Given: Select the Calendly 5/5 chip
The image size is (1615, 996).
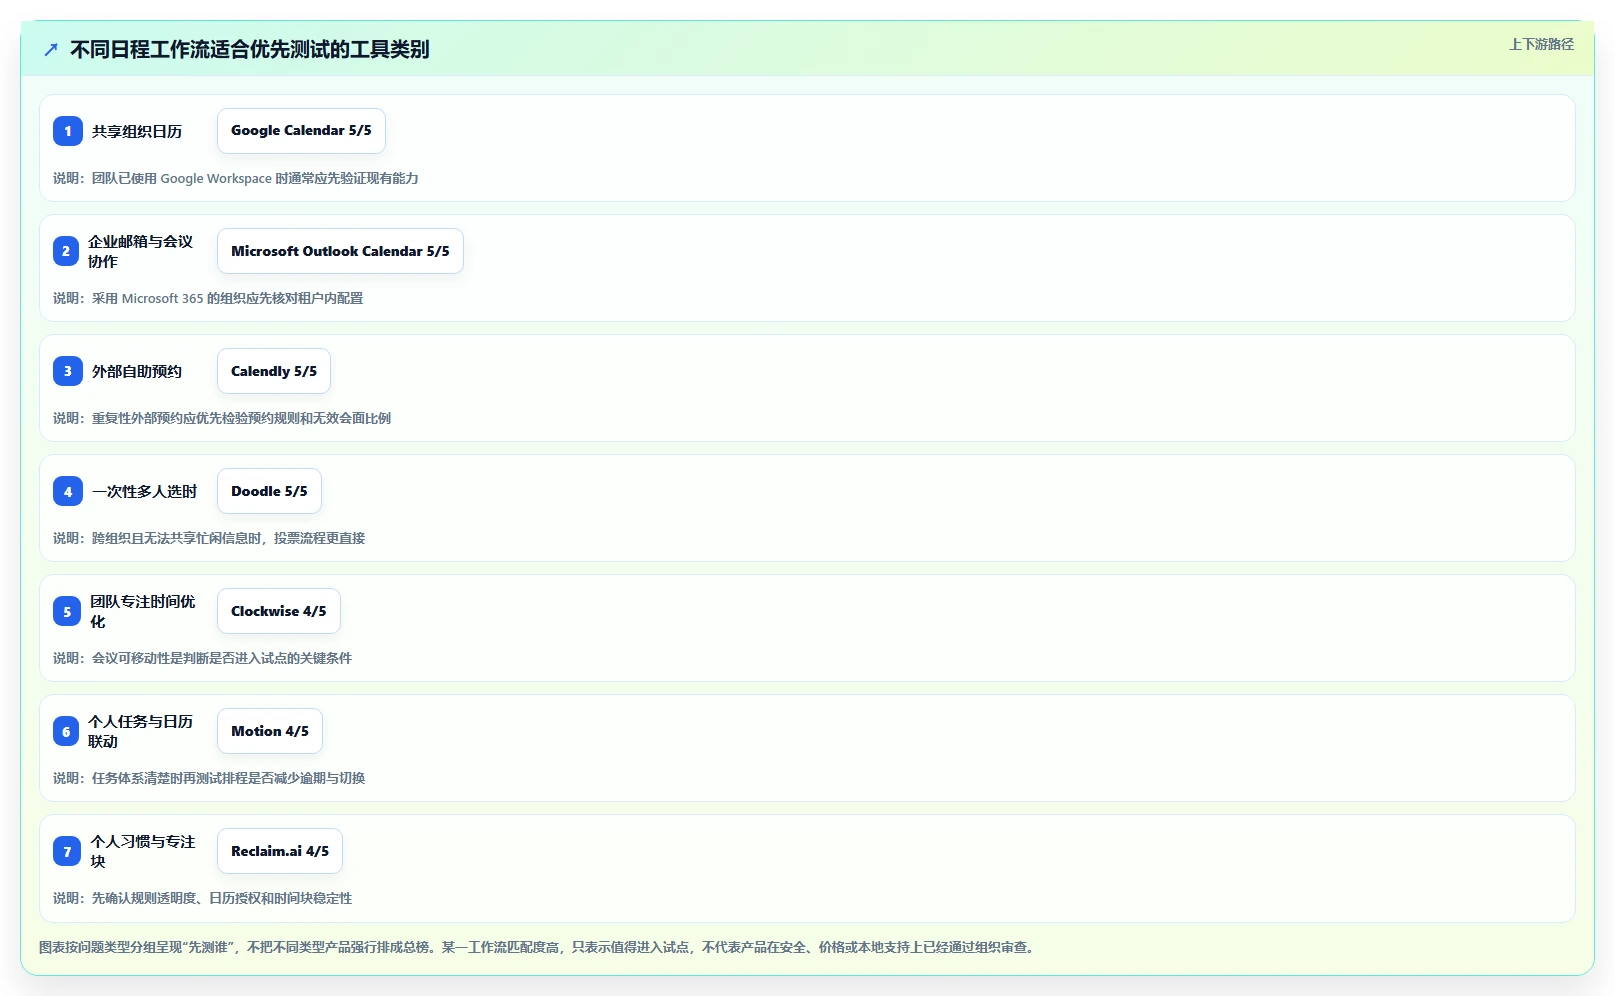Looking at the screenshot, I should [x=274, y=371].
